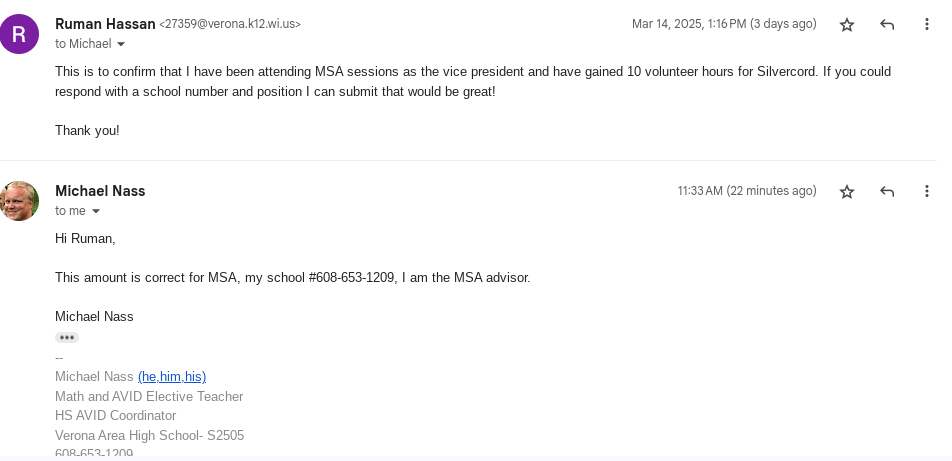952x461 pixels.
Task: Open the (he,him,his) pronoun link
Action: point(172,377)
